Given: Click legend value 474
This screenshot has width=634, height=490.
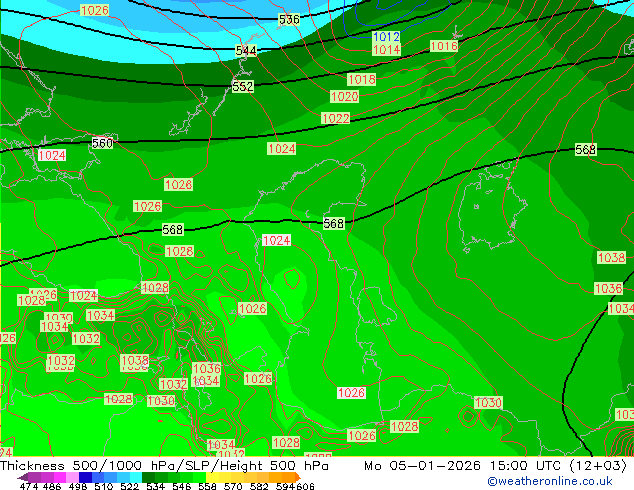Looking at the screenshot, I should (28, 486).
